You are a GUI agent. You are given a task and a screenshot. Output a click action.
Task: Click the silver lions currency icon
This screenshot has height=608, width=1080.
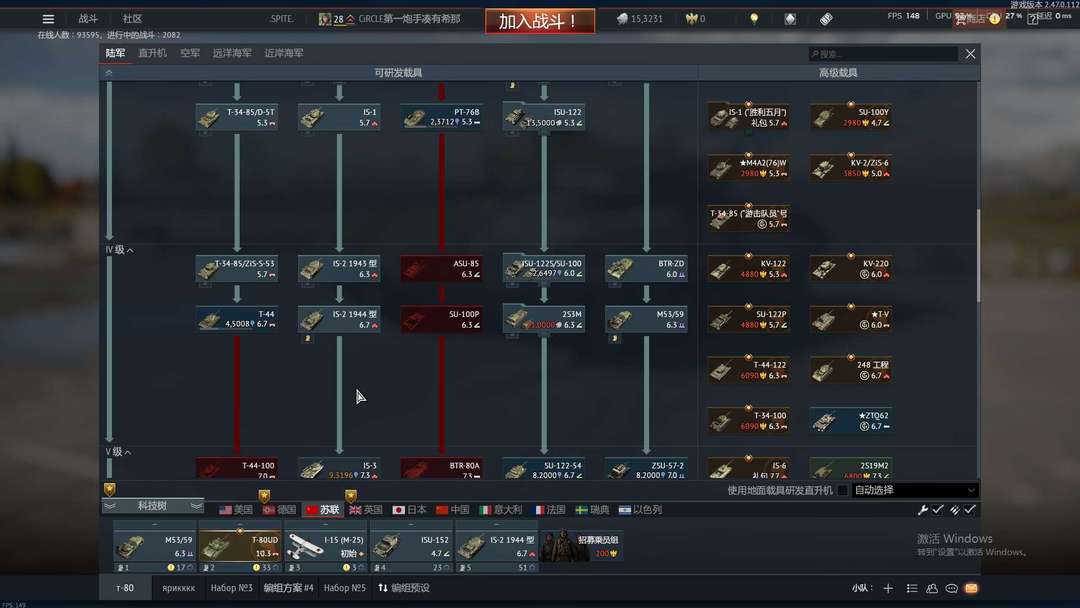click(x=622, y=19)
